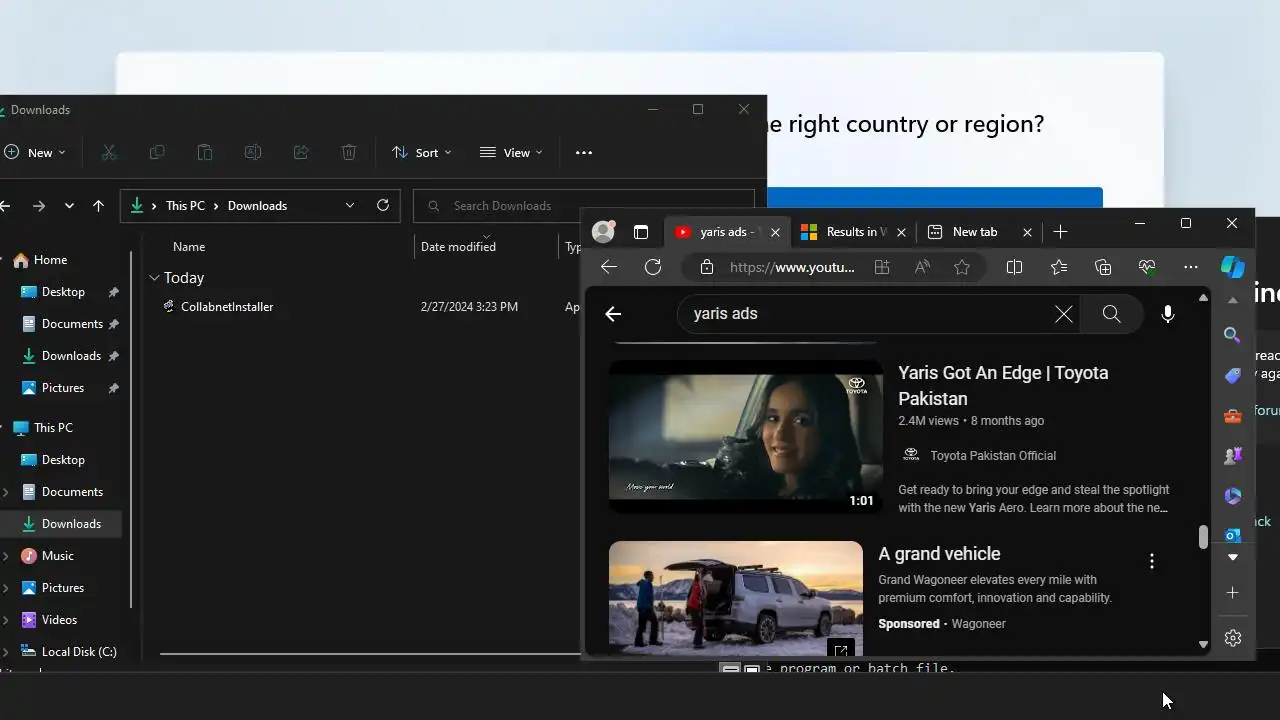
Task: Open Edge app available icon in address bar
Action: pos(882,267)
